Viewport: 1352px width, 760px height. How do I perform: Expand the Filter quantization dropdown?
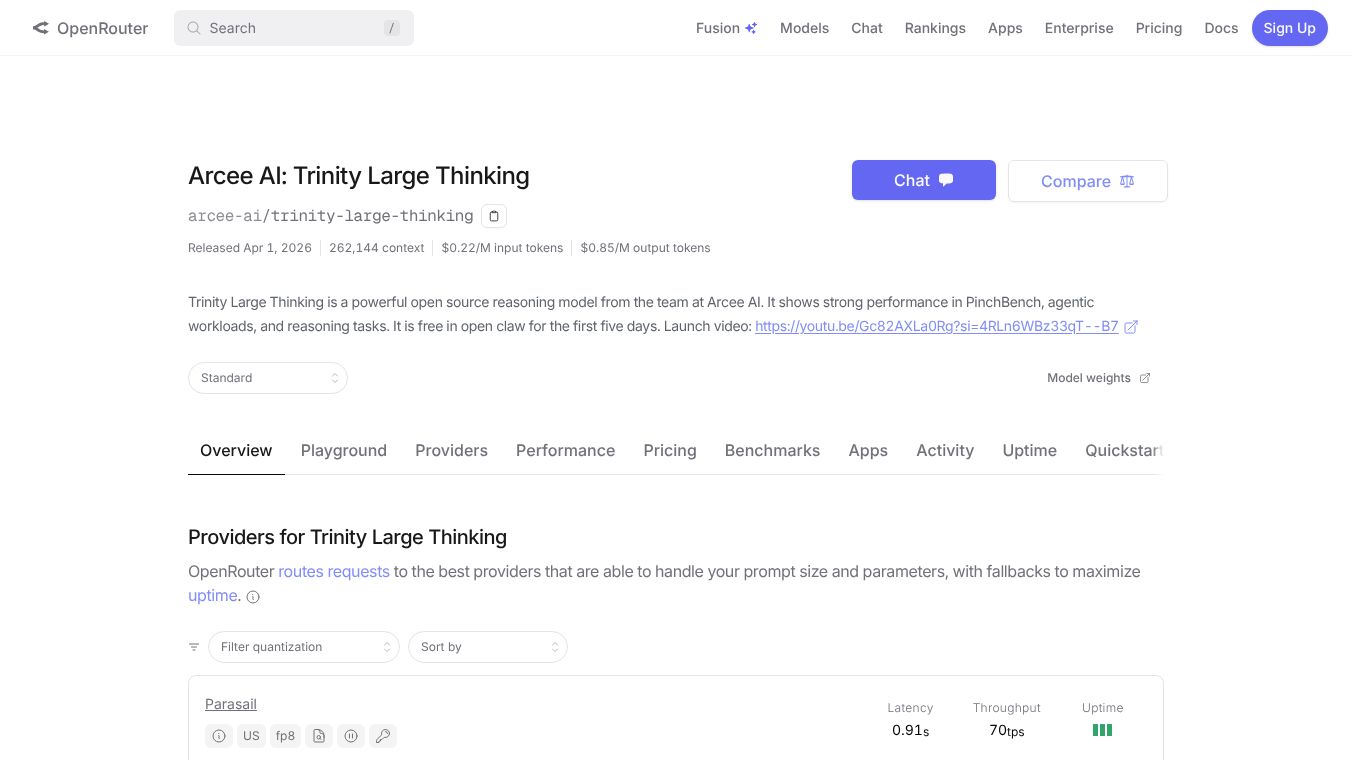click(x=304, y=647)
